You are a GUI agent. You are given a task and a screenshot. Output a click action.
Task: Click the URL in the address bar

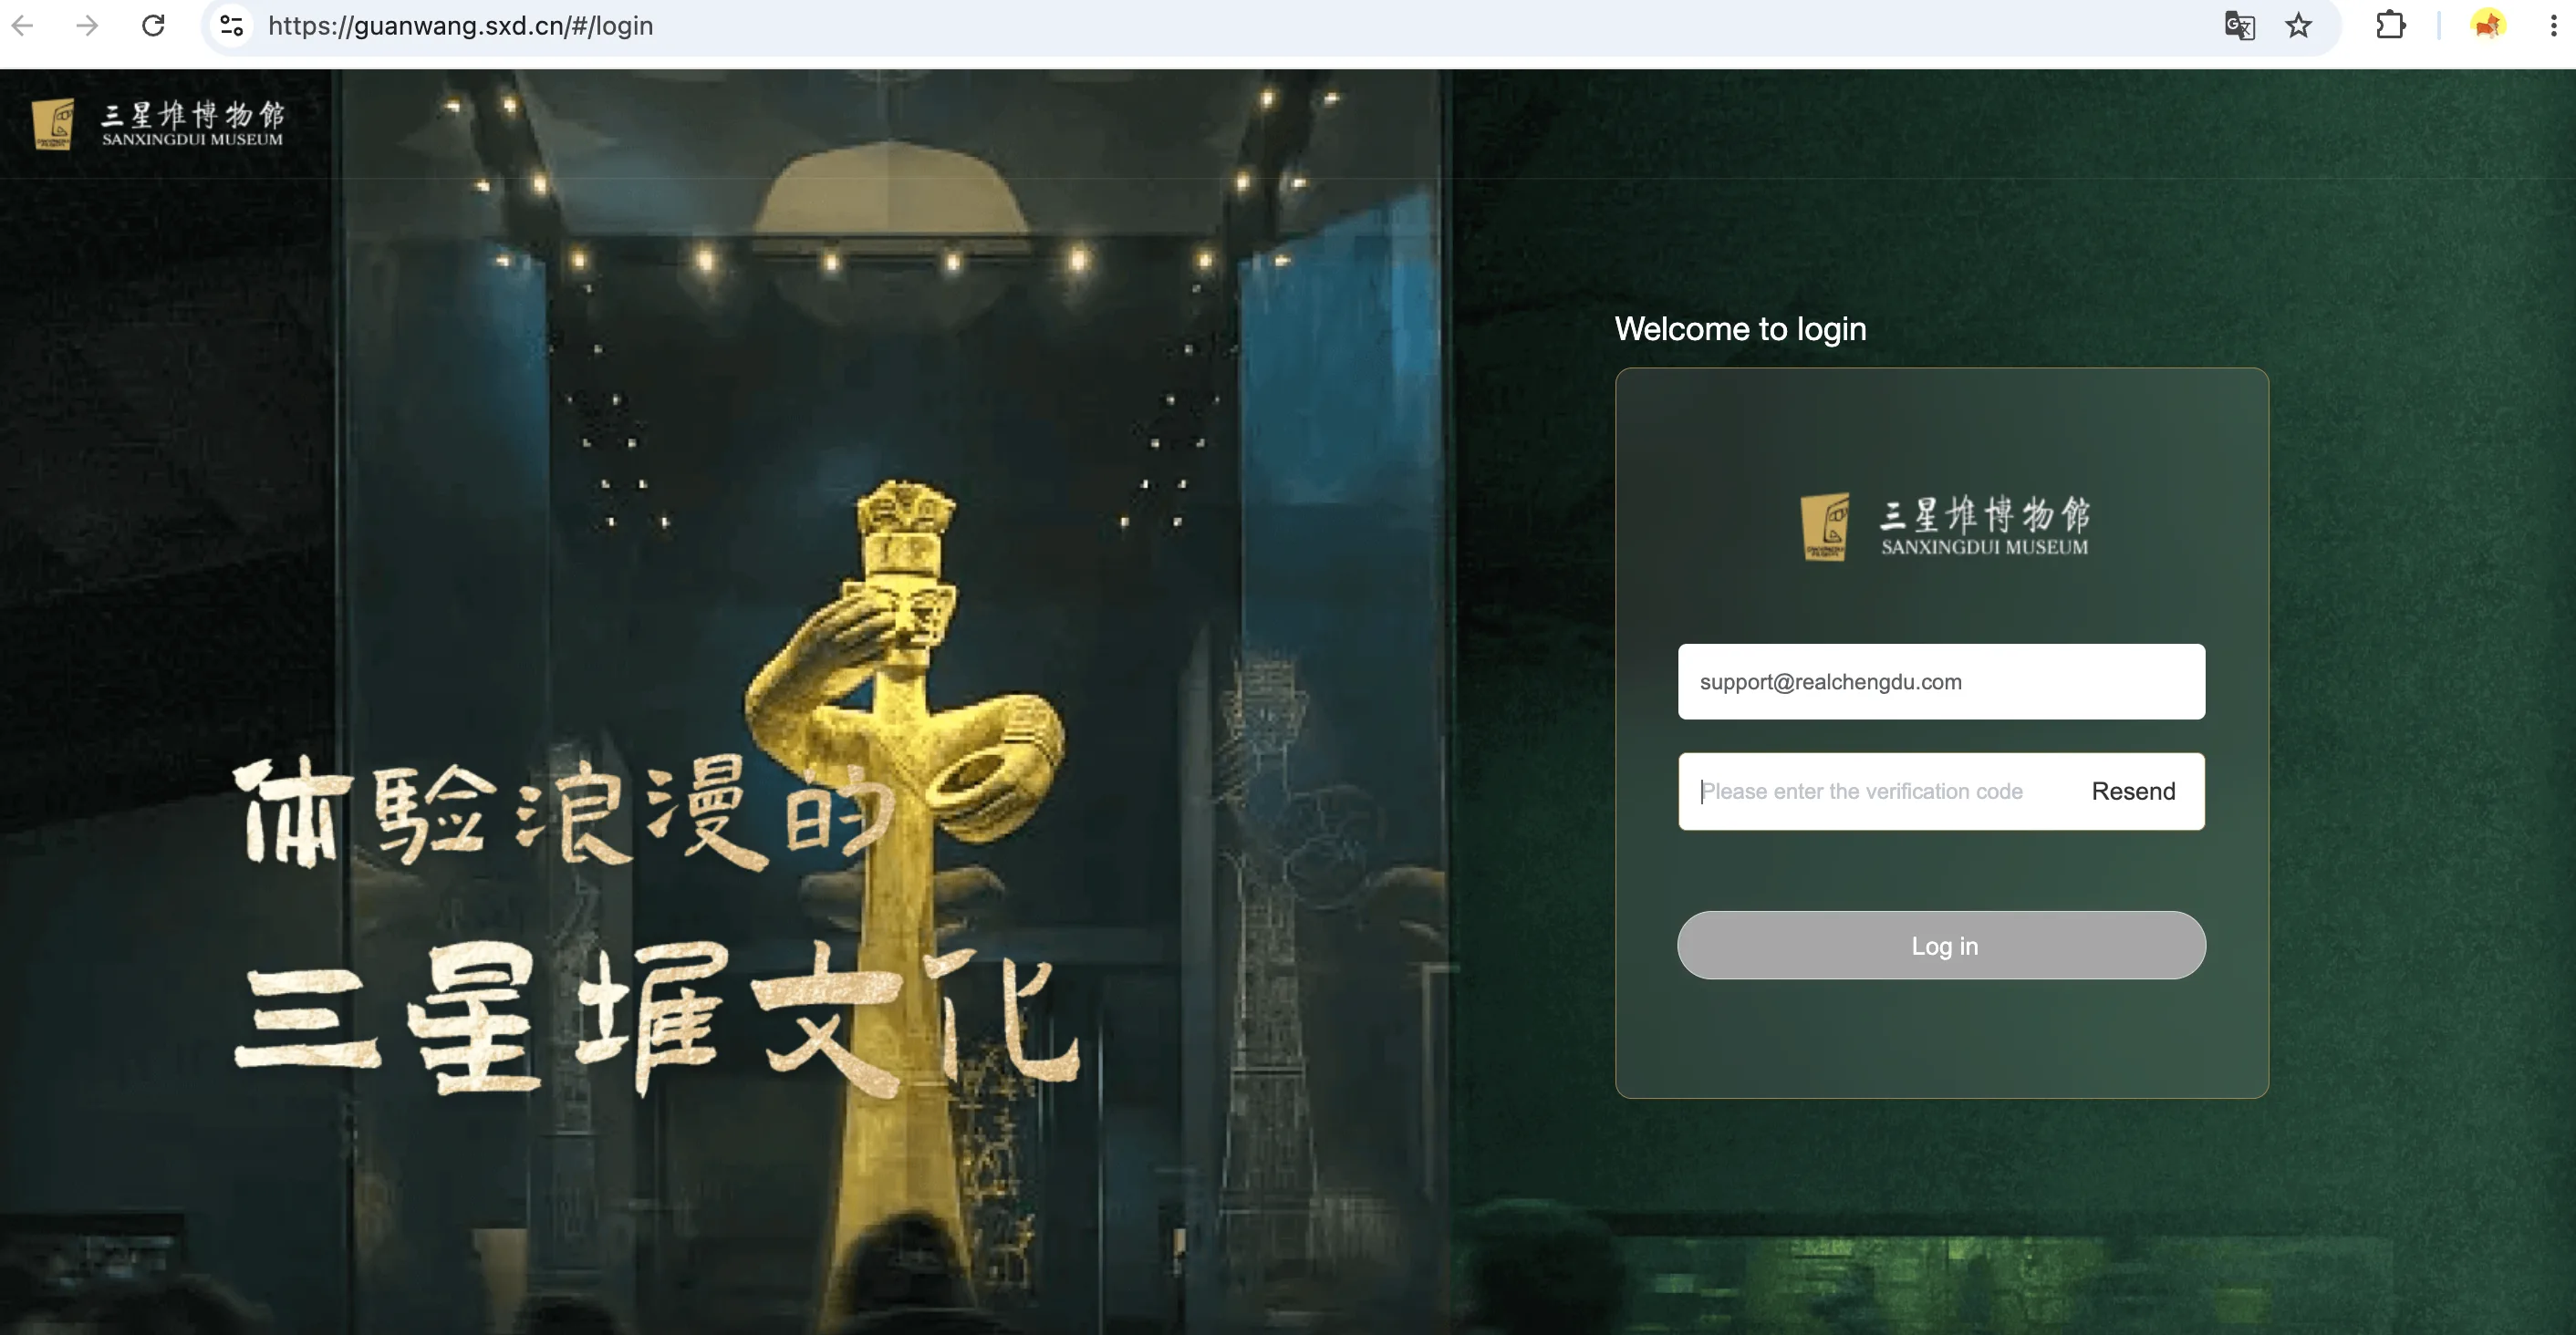(x=460, y=26)
